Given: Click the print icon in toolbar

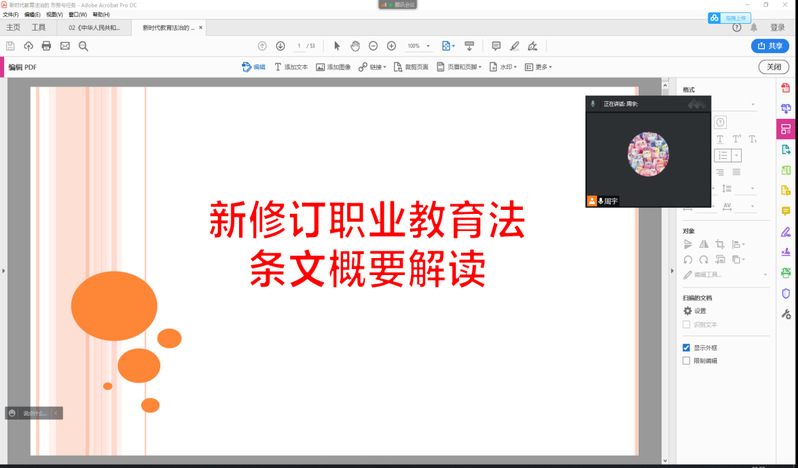Looking at the screenshot, I should [46, 46].
